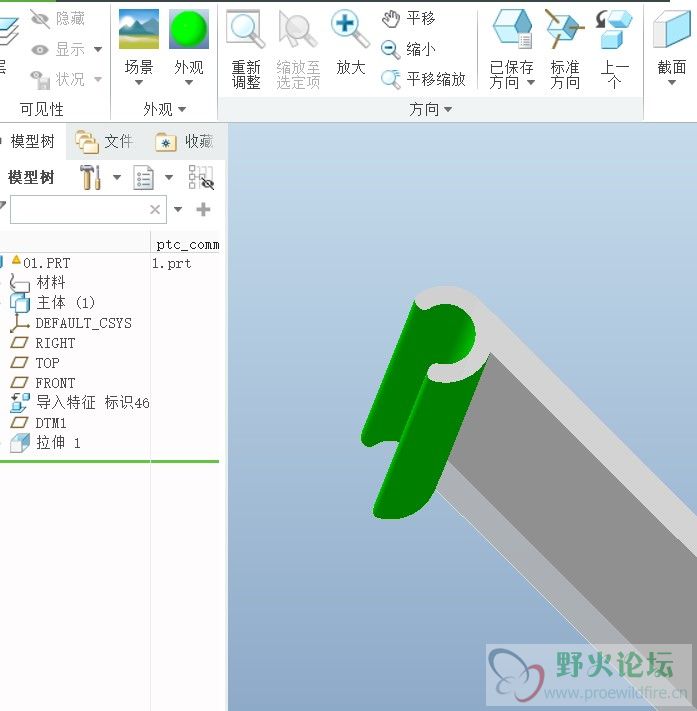Switch to the Files (文件) tab
The width and height of the screenshot is (697, 711).
[104, 141]
